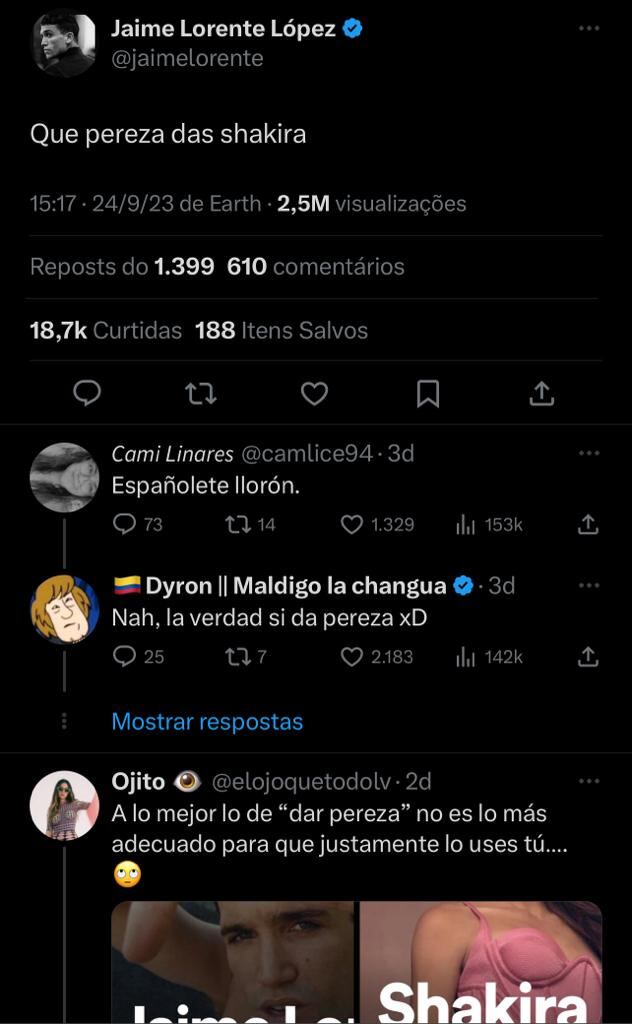Bookmark the main tweet
Viewport: 632px width, 1024px height.
pyautogui.click(x=428, y=394)
